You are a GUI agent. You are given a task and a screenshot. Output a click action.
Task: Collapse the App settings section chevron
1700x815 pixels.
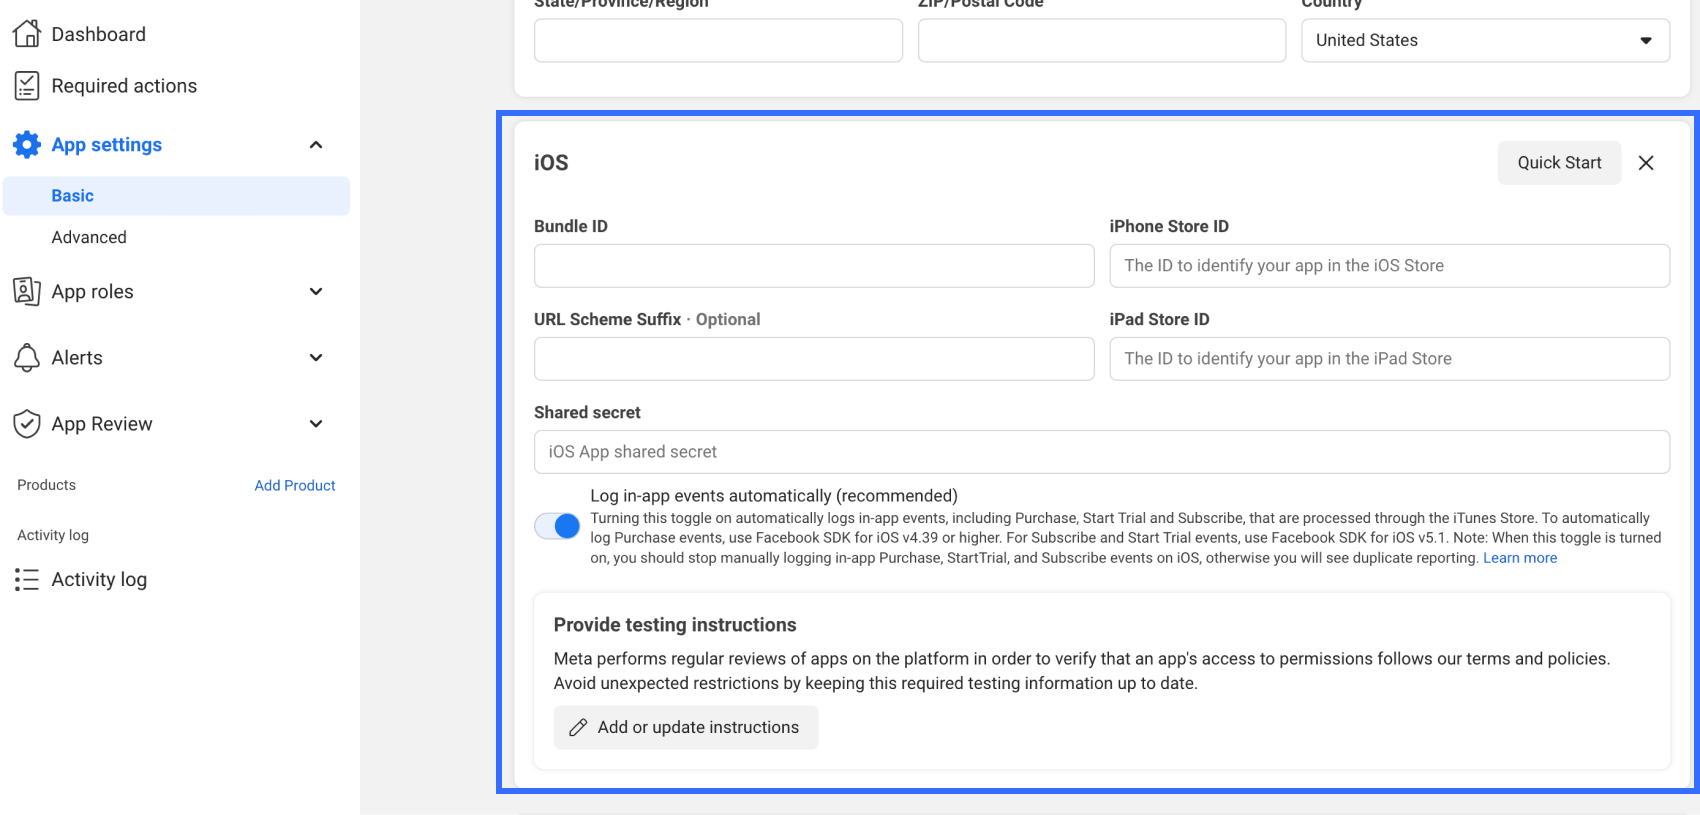click(x=316, y=145)
